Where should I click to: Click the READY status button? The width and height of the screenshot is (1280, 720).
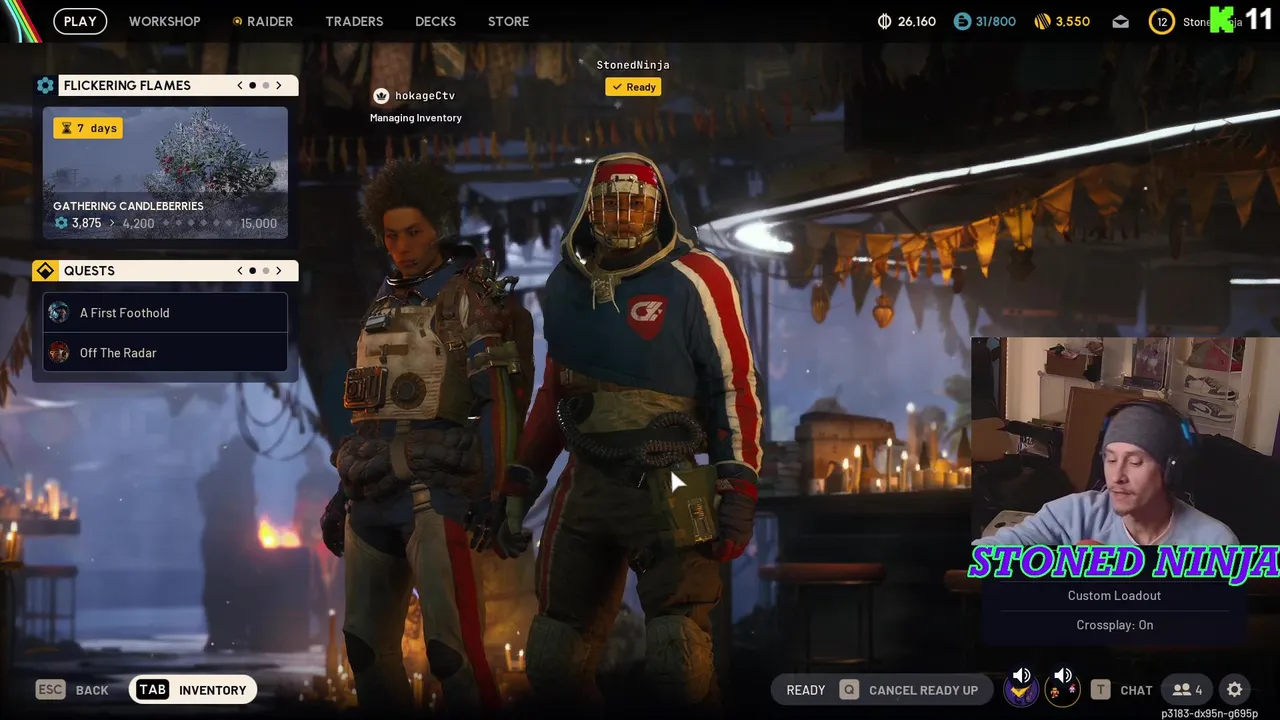(806, 690)
